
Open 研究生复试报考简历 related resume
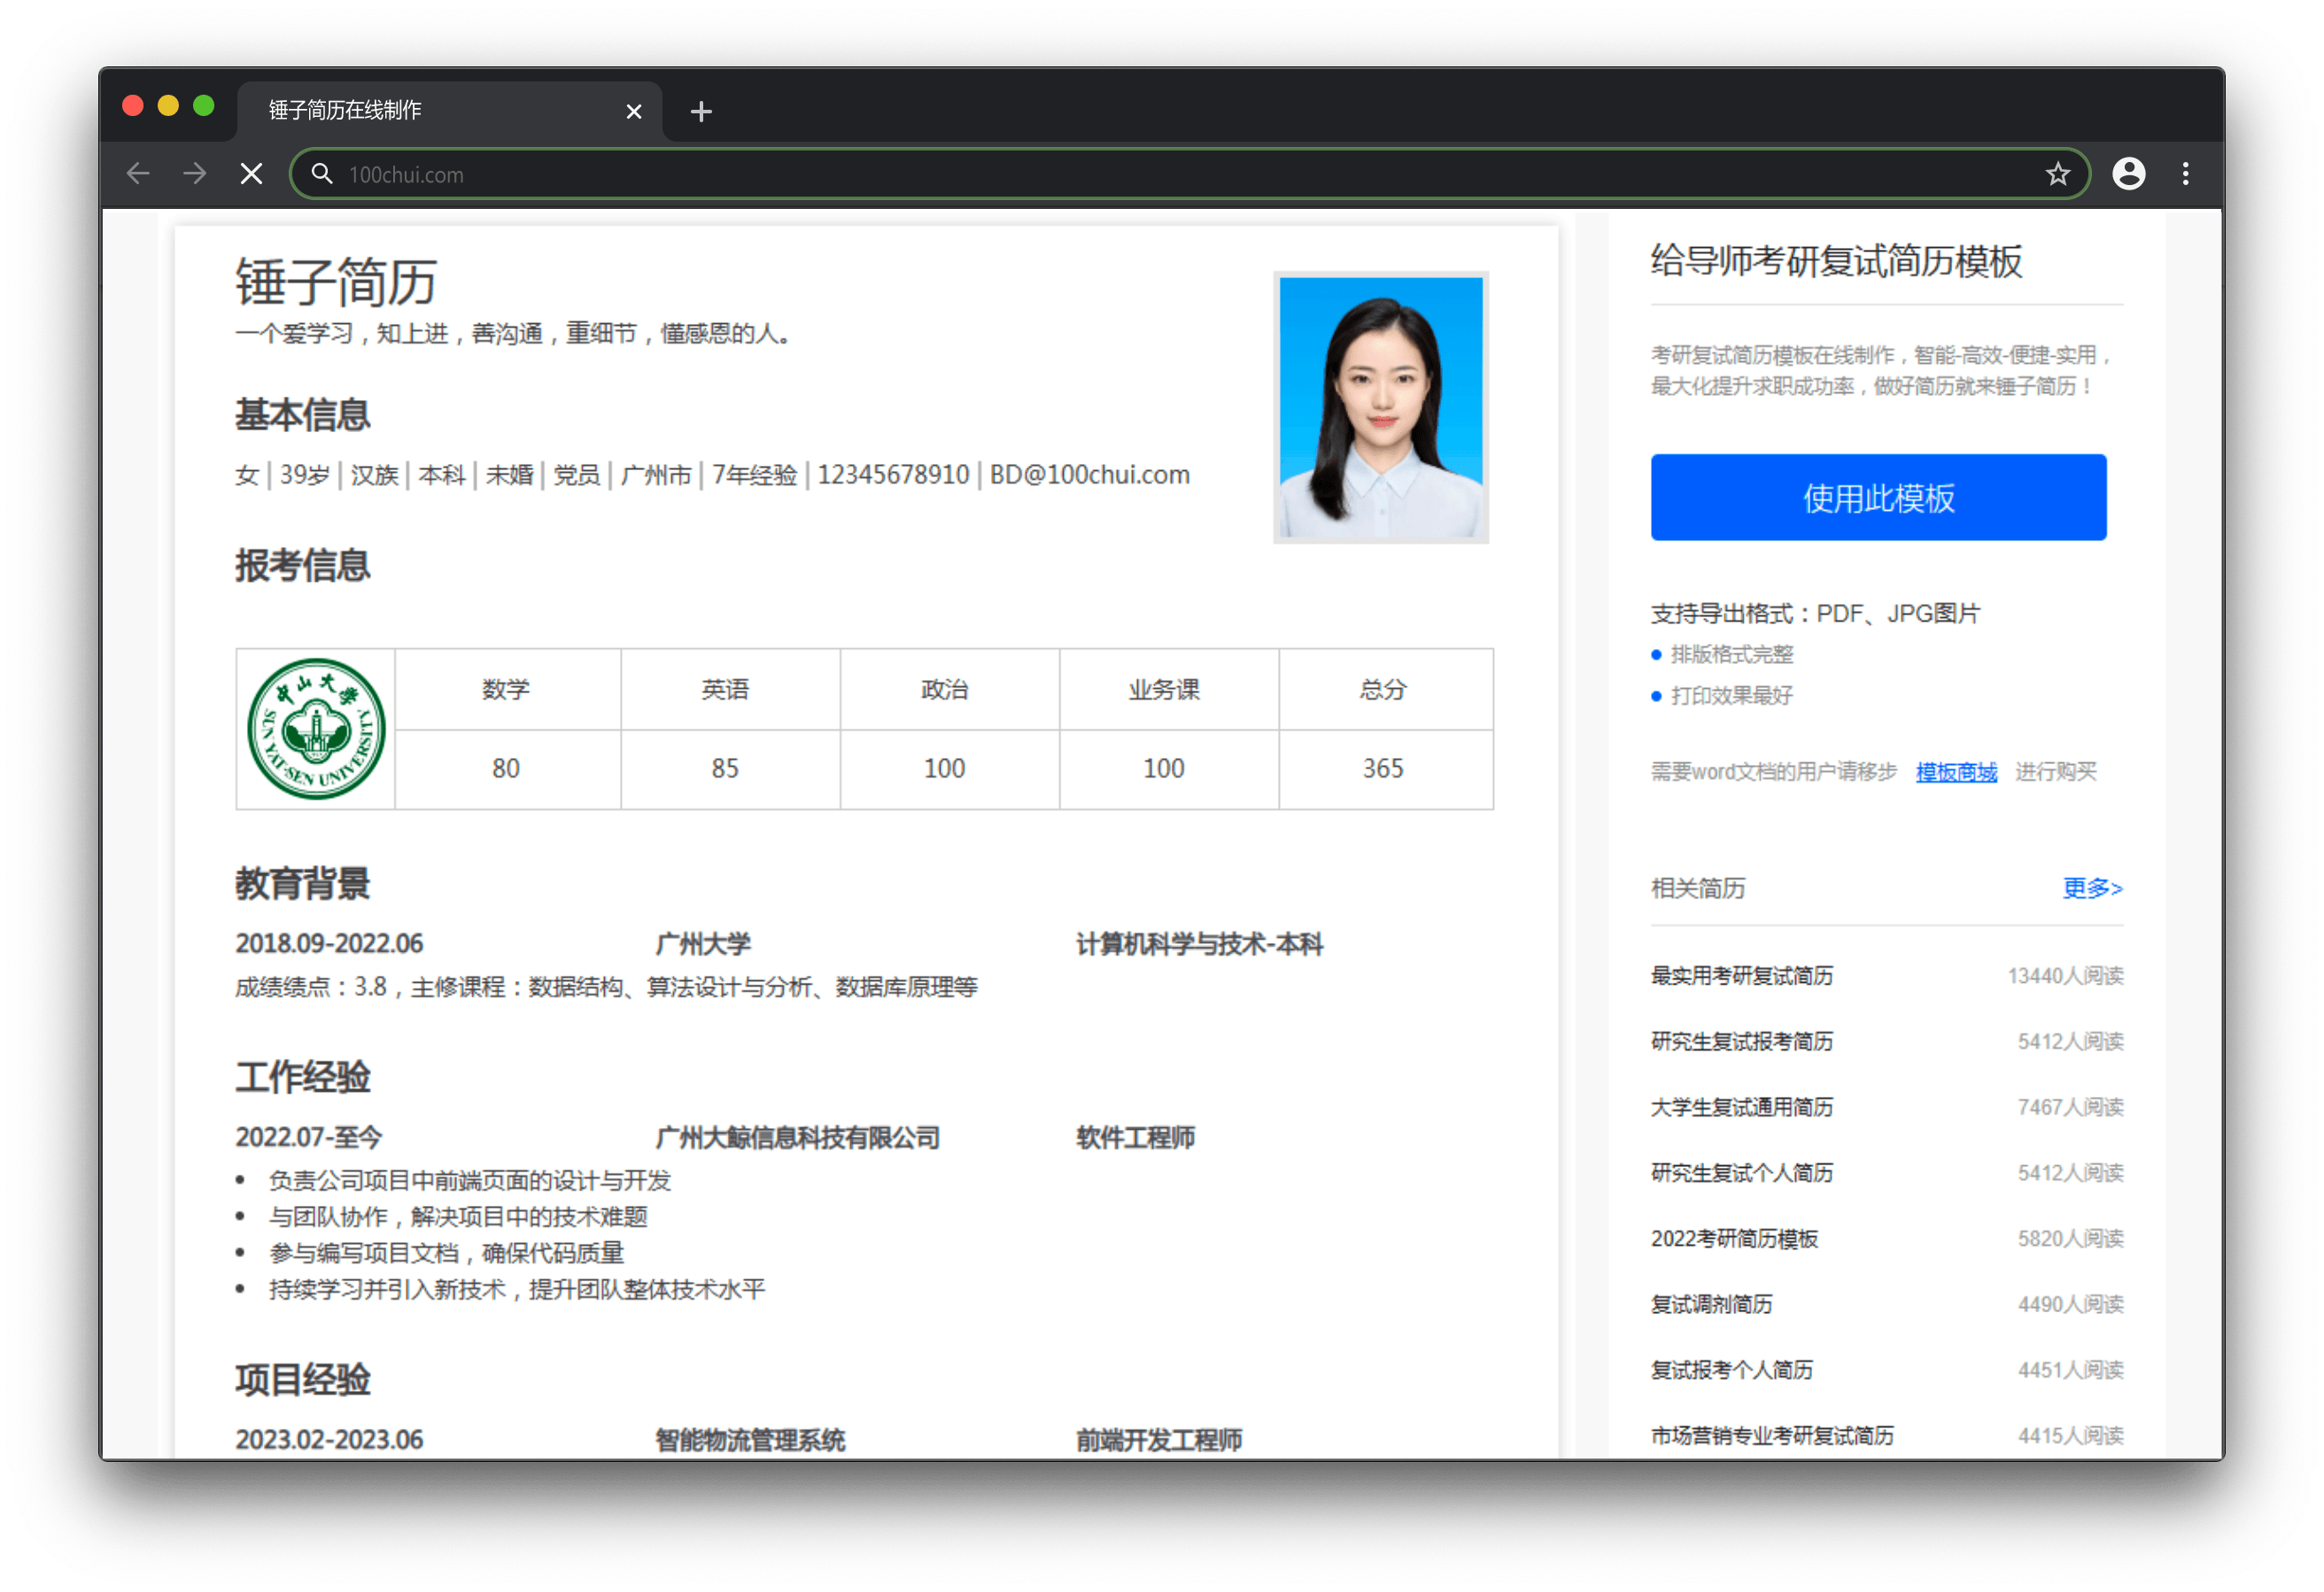click(1741, 1041)
